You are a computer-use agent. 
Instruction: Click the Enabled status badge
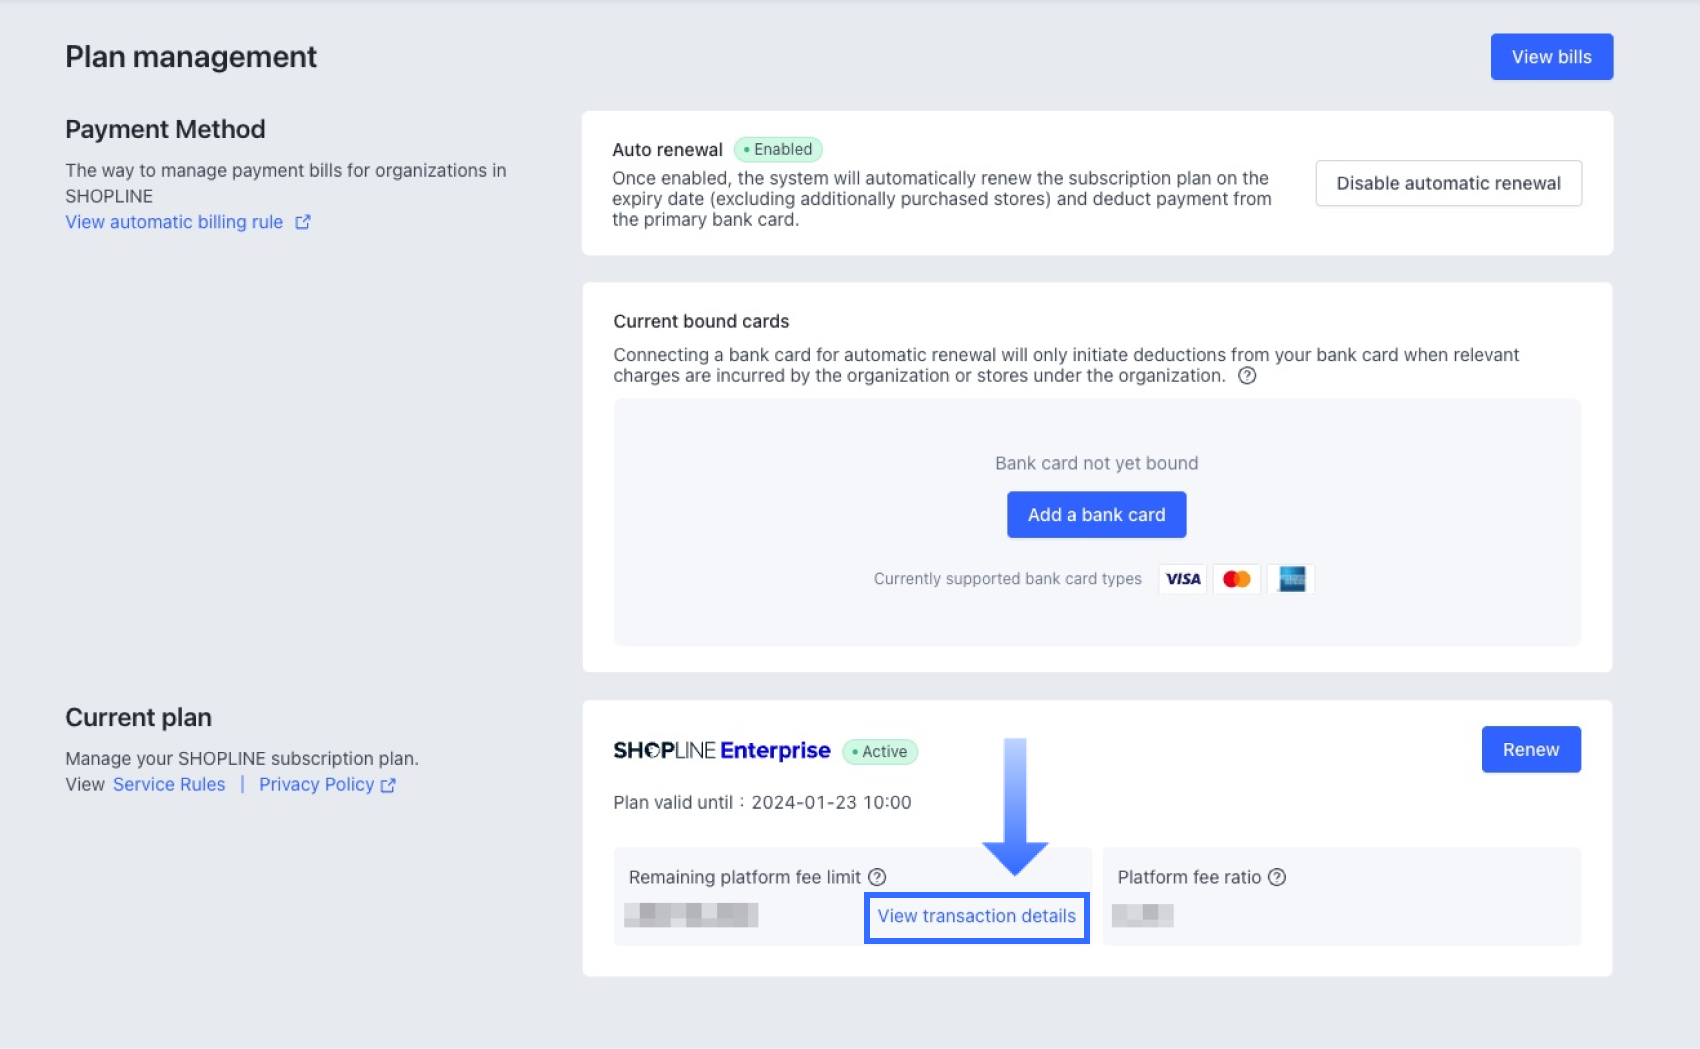(778, 149)
